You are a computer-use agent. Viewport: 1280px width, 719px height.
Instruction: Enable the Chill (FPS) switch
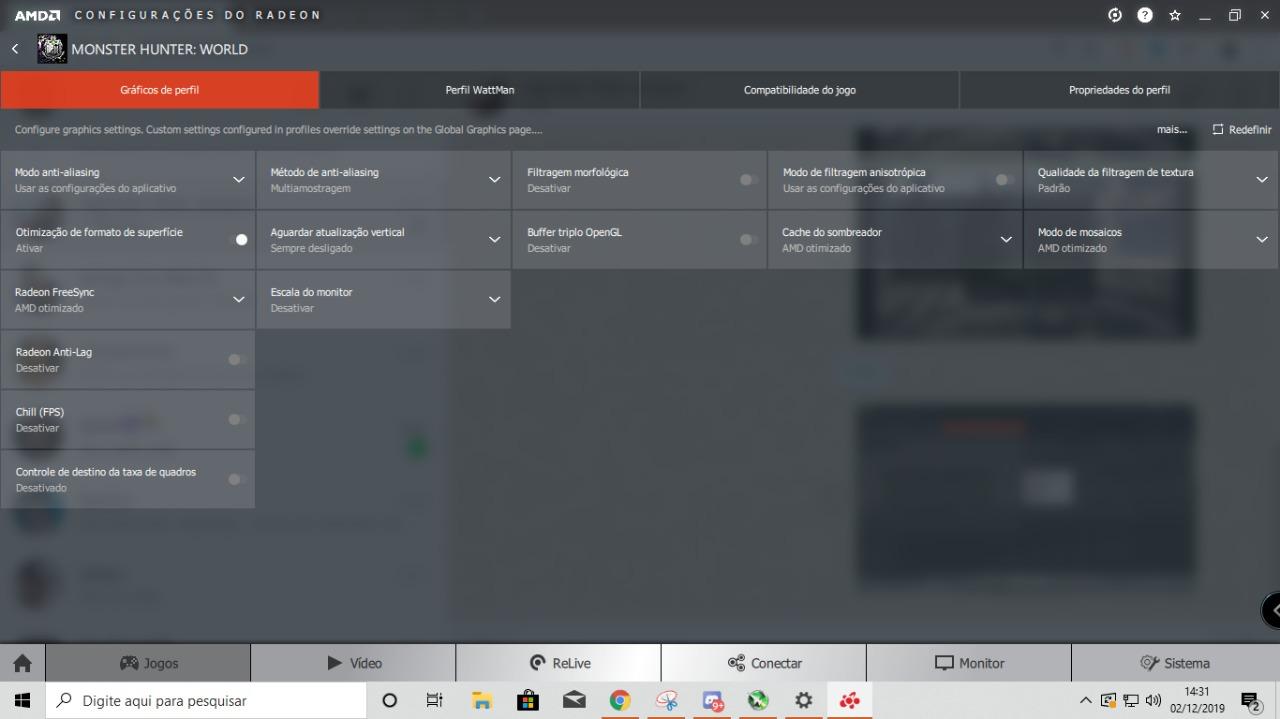[237, 420]
